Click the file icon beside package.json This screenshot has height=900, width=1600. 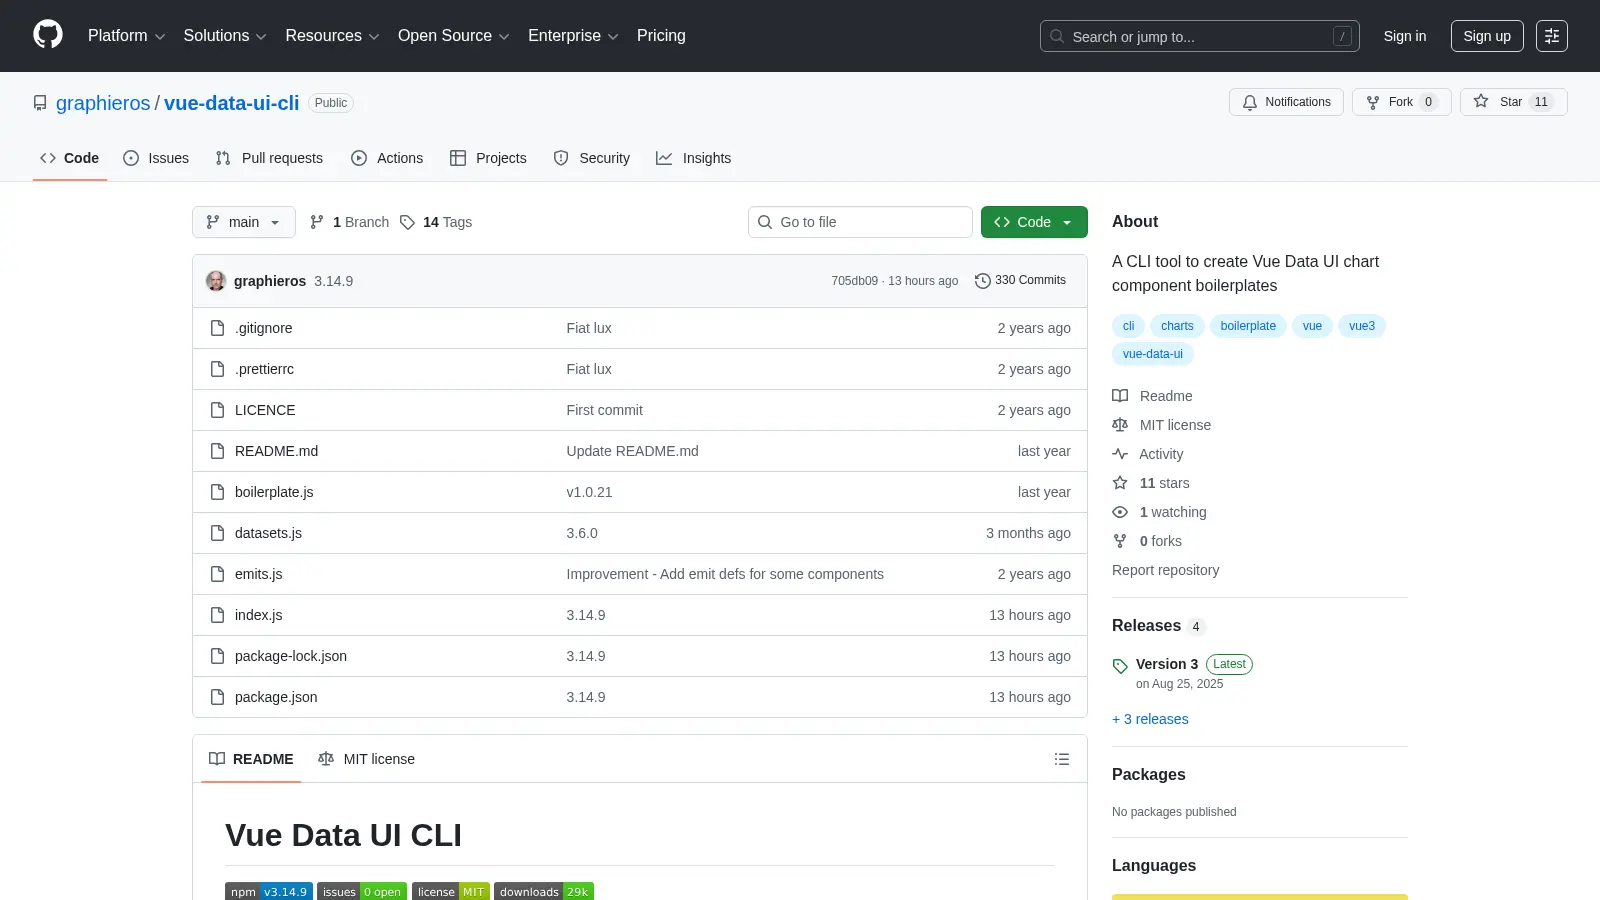click(x=217, y=697)
